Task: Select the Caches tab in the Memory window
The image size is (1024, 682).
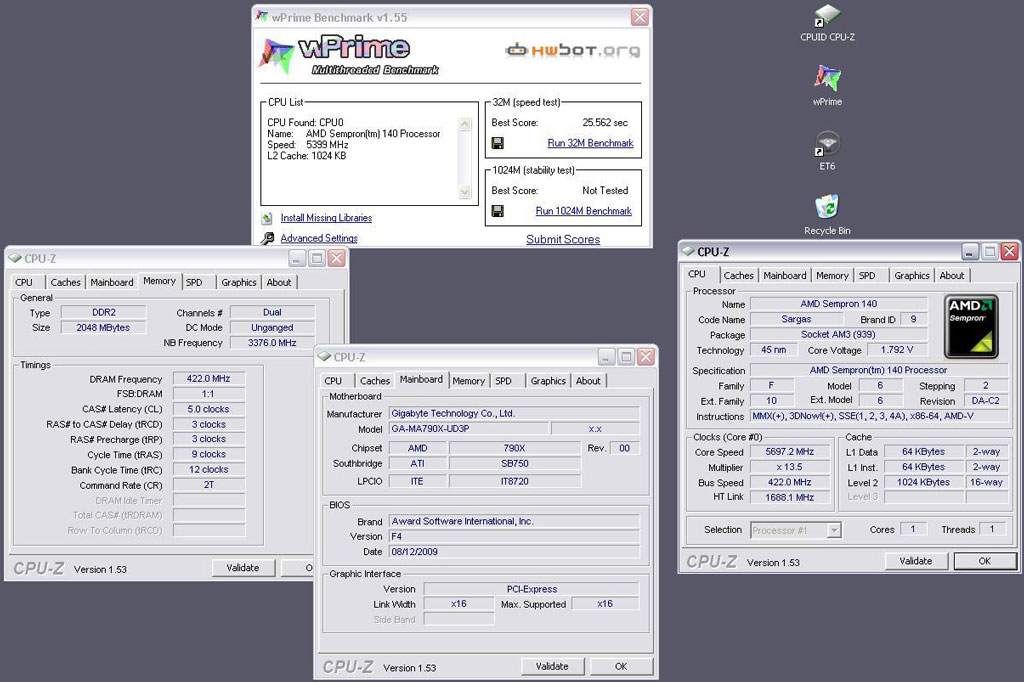Action: tap(65, 282)
